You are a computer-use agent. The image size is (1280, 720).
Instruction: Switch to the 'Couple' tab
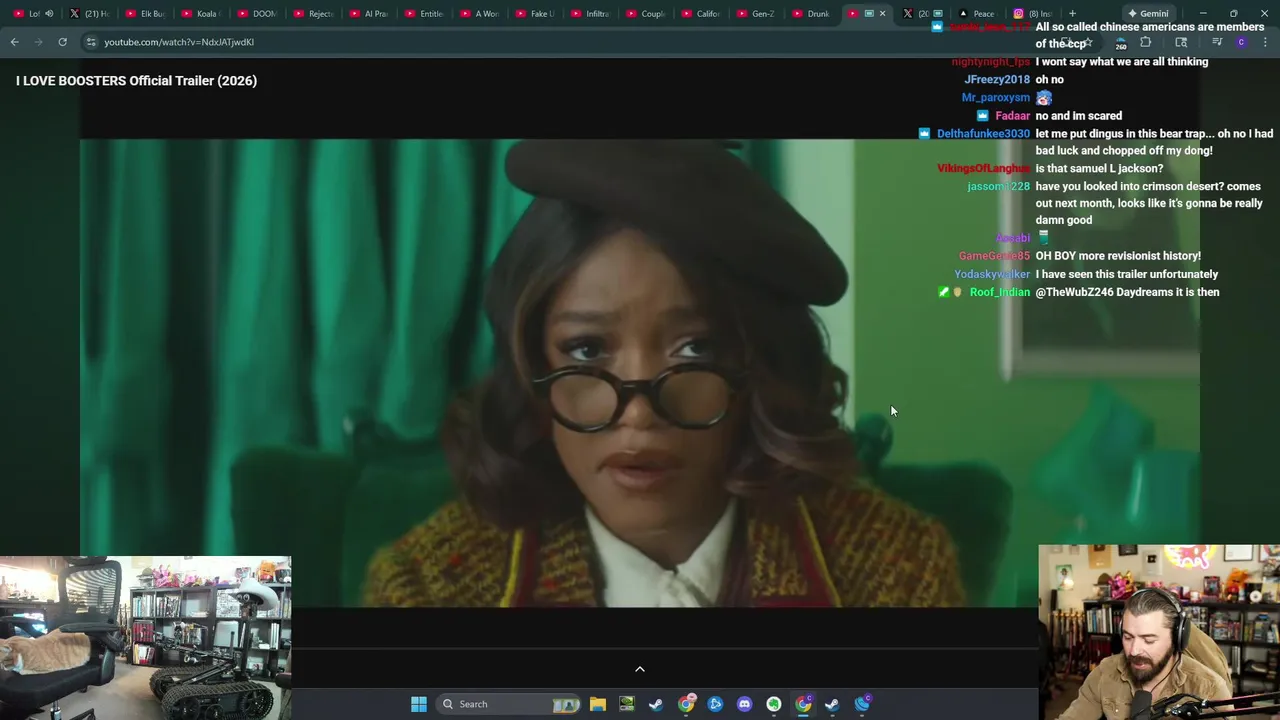tap(646, 14)
